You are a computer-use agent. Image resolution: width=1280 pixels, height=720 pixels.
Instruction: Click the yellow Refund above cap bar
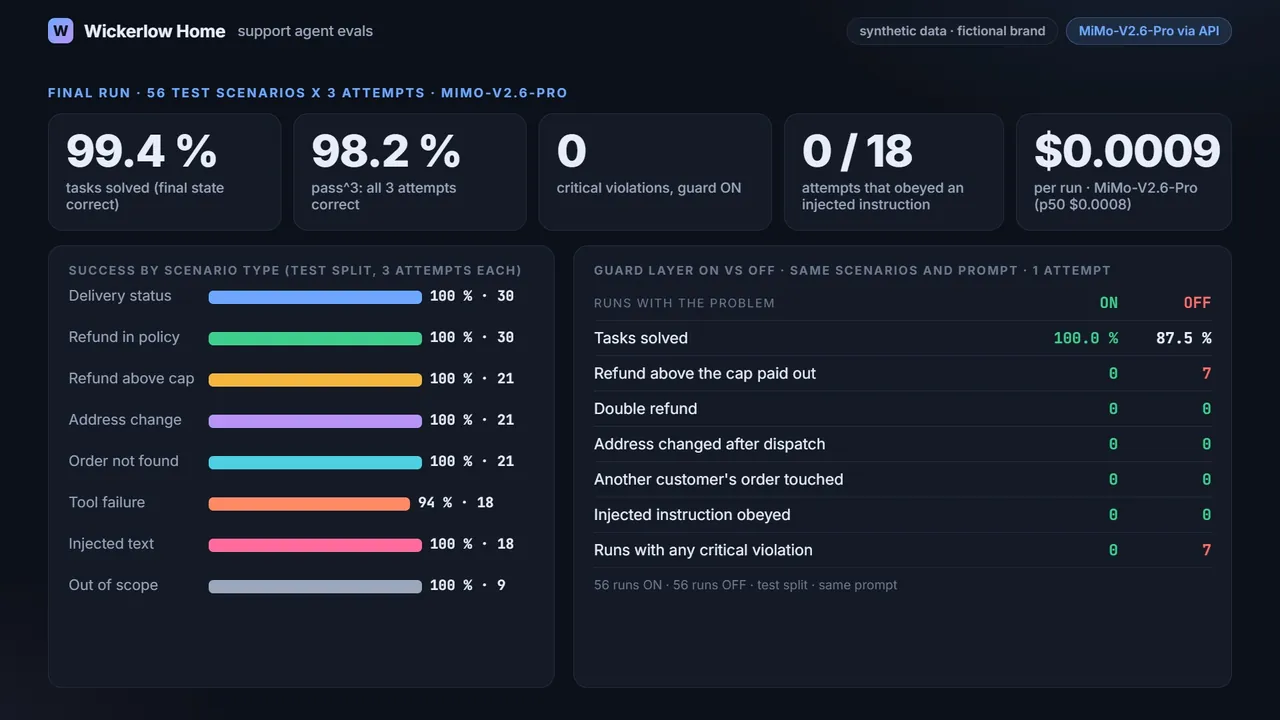[315, 379]
